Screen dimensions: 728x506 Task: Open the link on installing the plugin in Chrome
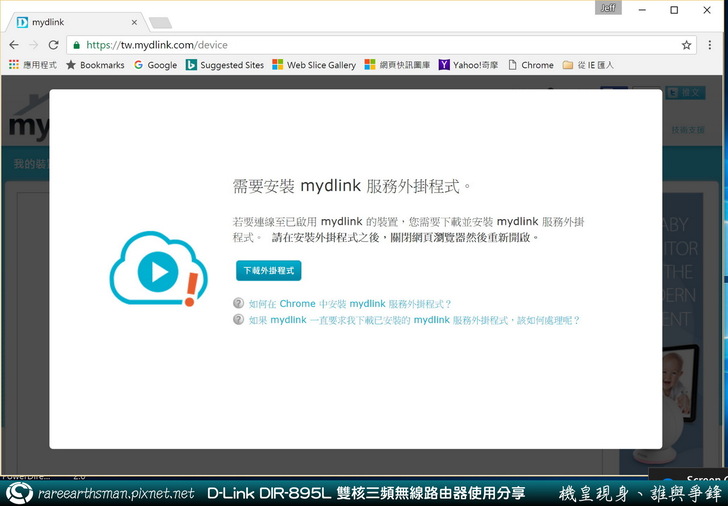[x=350, y=304]
